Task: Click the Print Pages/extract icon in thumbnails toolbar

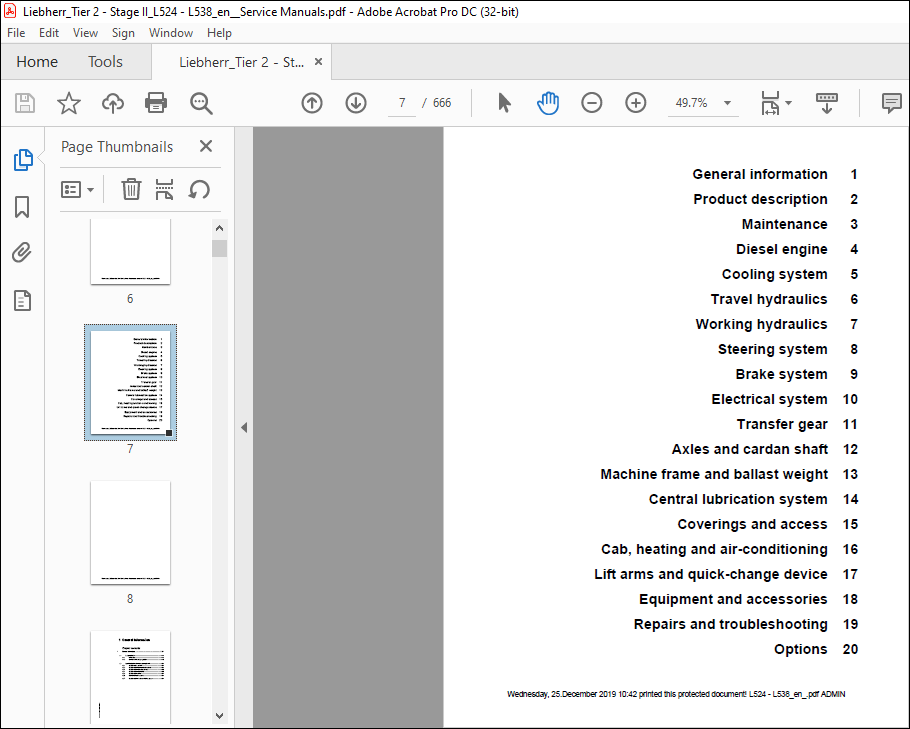Action: click(164, 189)
